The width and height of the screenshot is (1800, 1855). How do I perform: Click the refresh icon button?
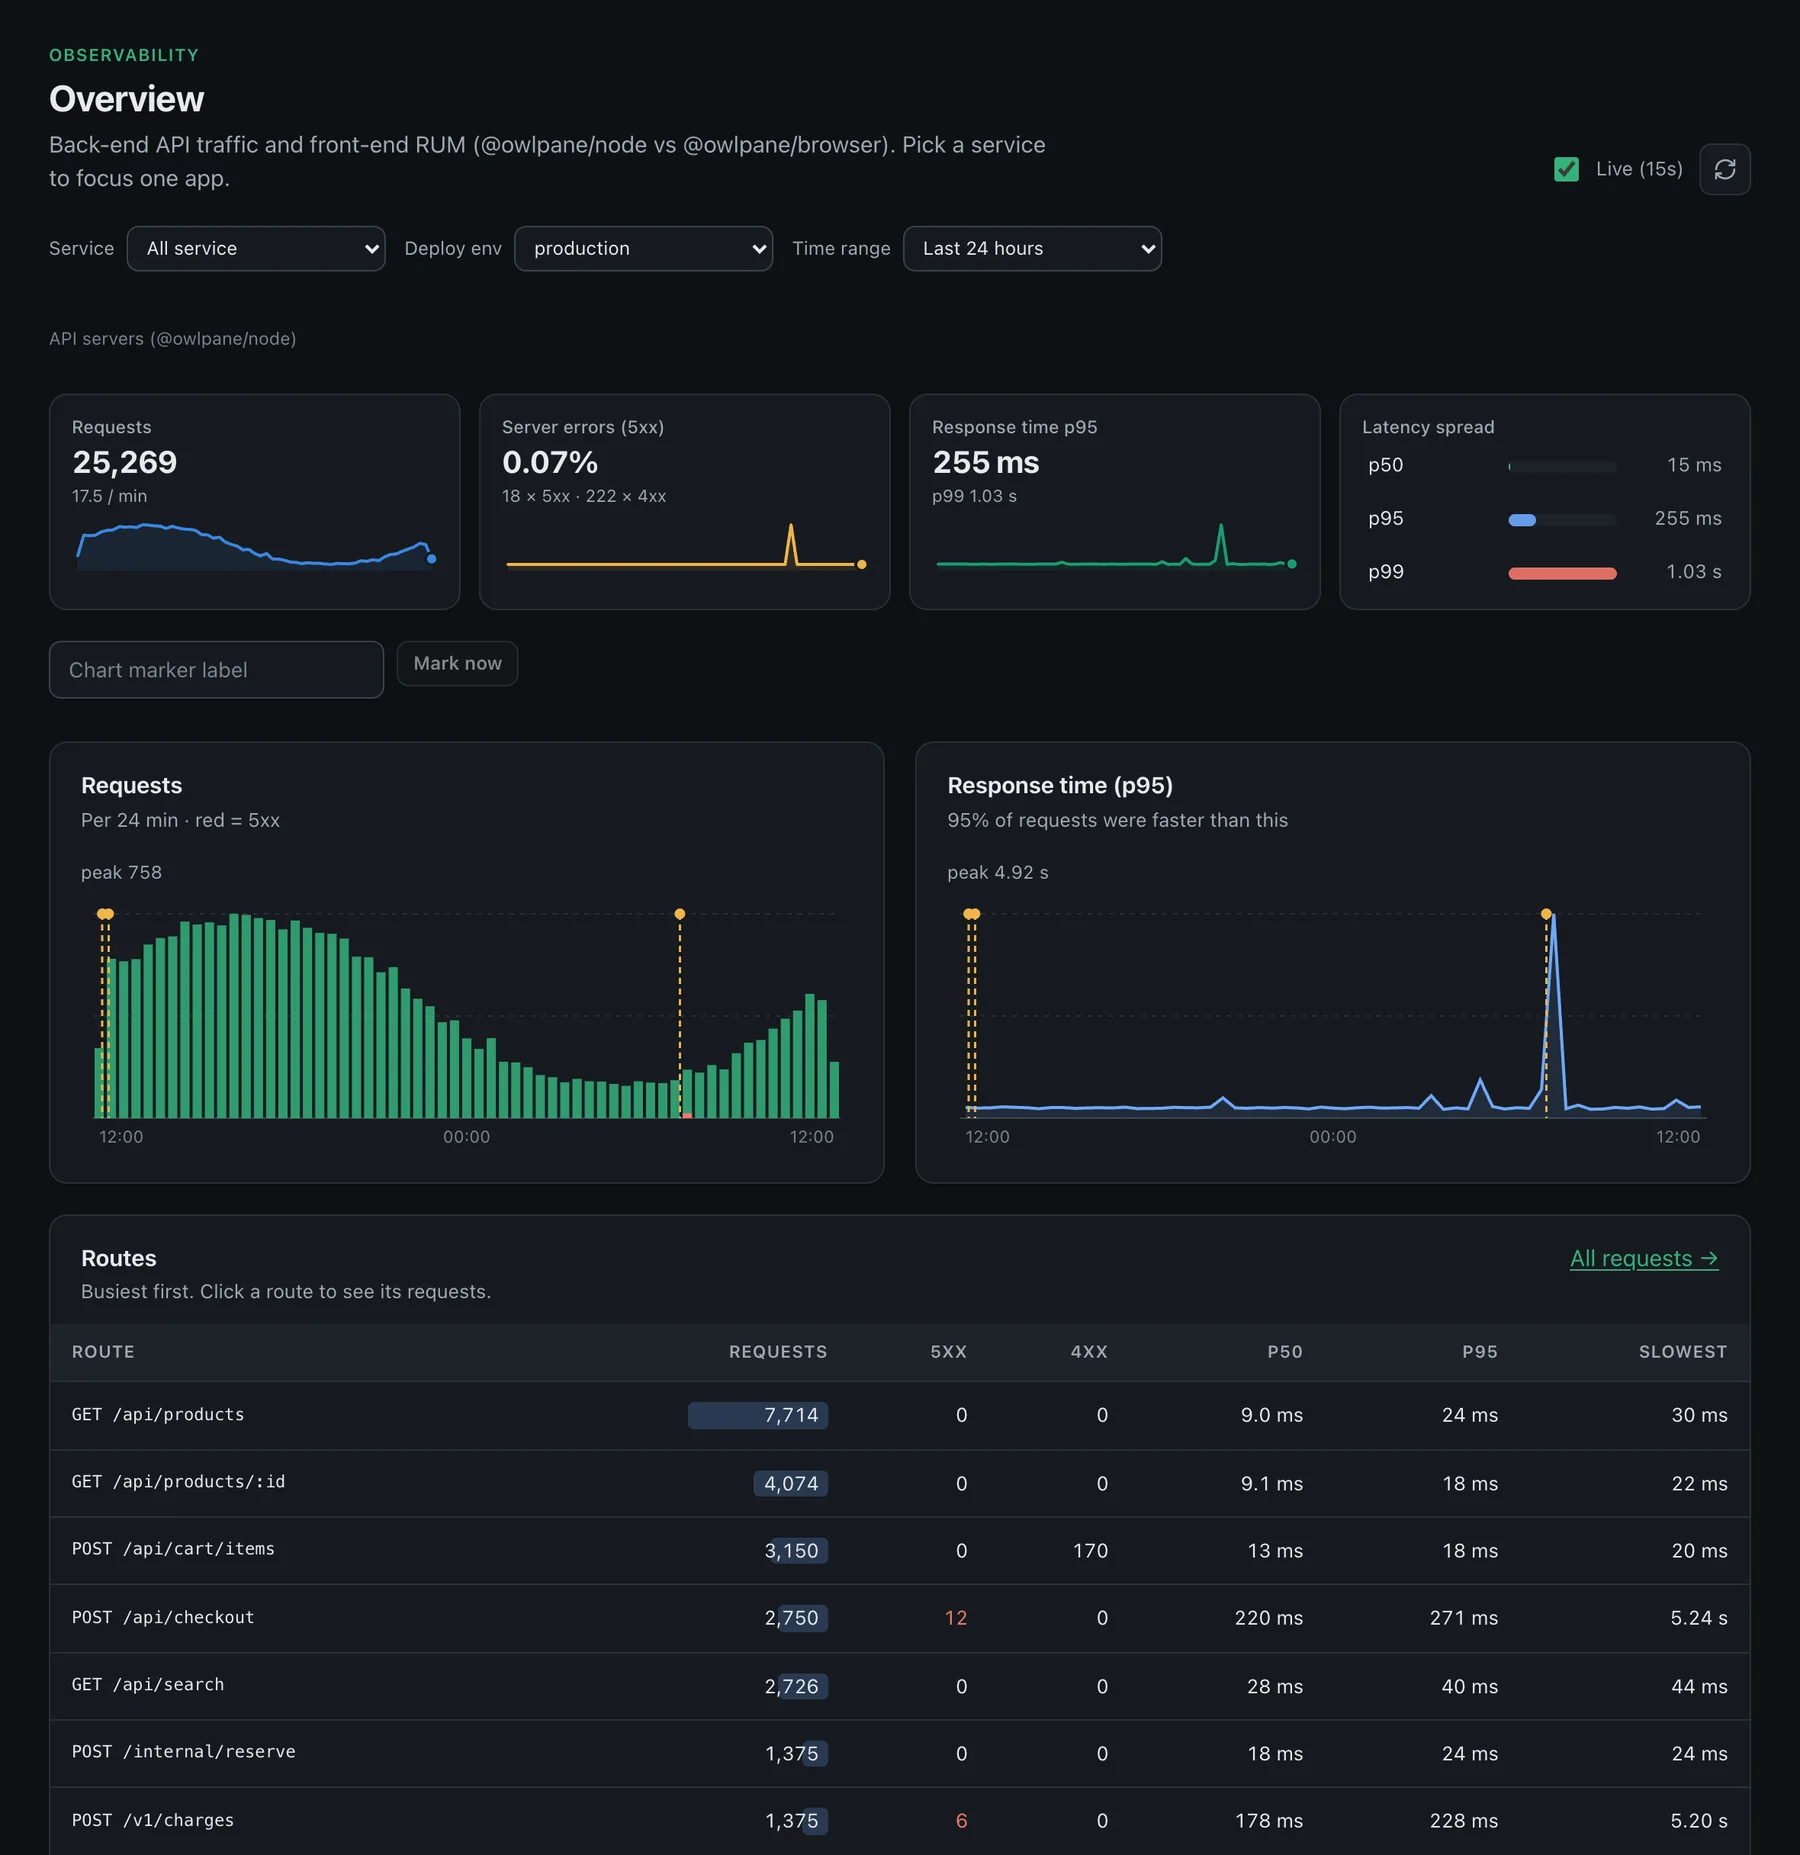[1724, 169]
